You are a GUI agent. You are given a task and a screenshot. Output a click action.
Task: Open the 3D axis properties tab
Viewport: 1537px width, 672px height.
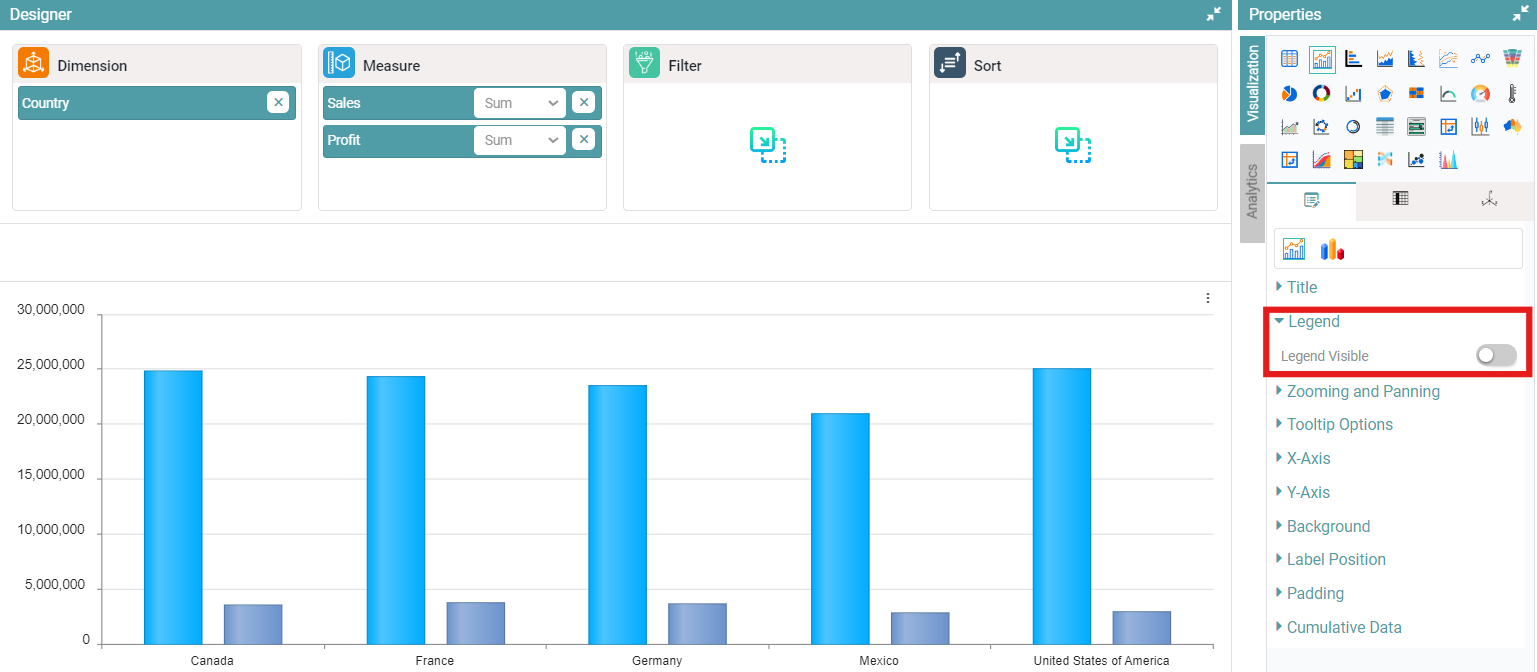[1489, 199]
